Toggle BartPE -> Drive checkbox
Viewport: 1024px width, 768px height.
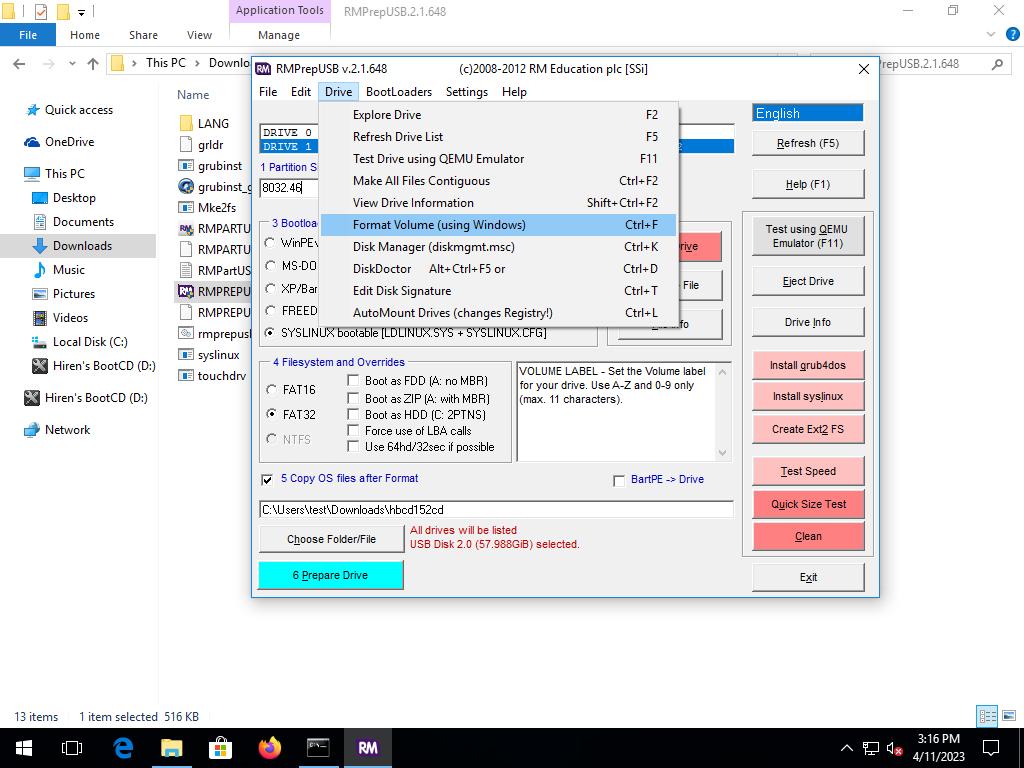[619, 480]
